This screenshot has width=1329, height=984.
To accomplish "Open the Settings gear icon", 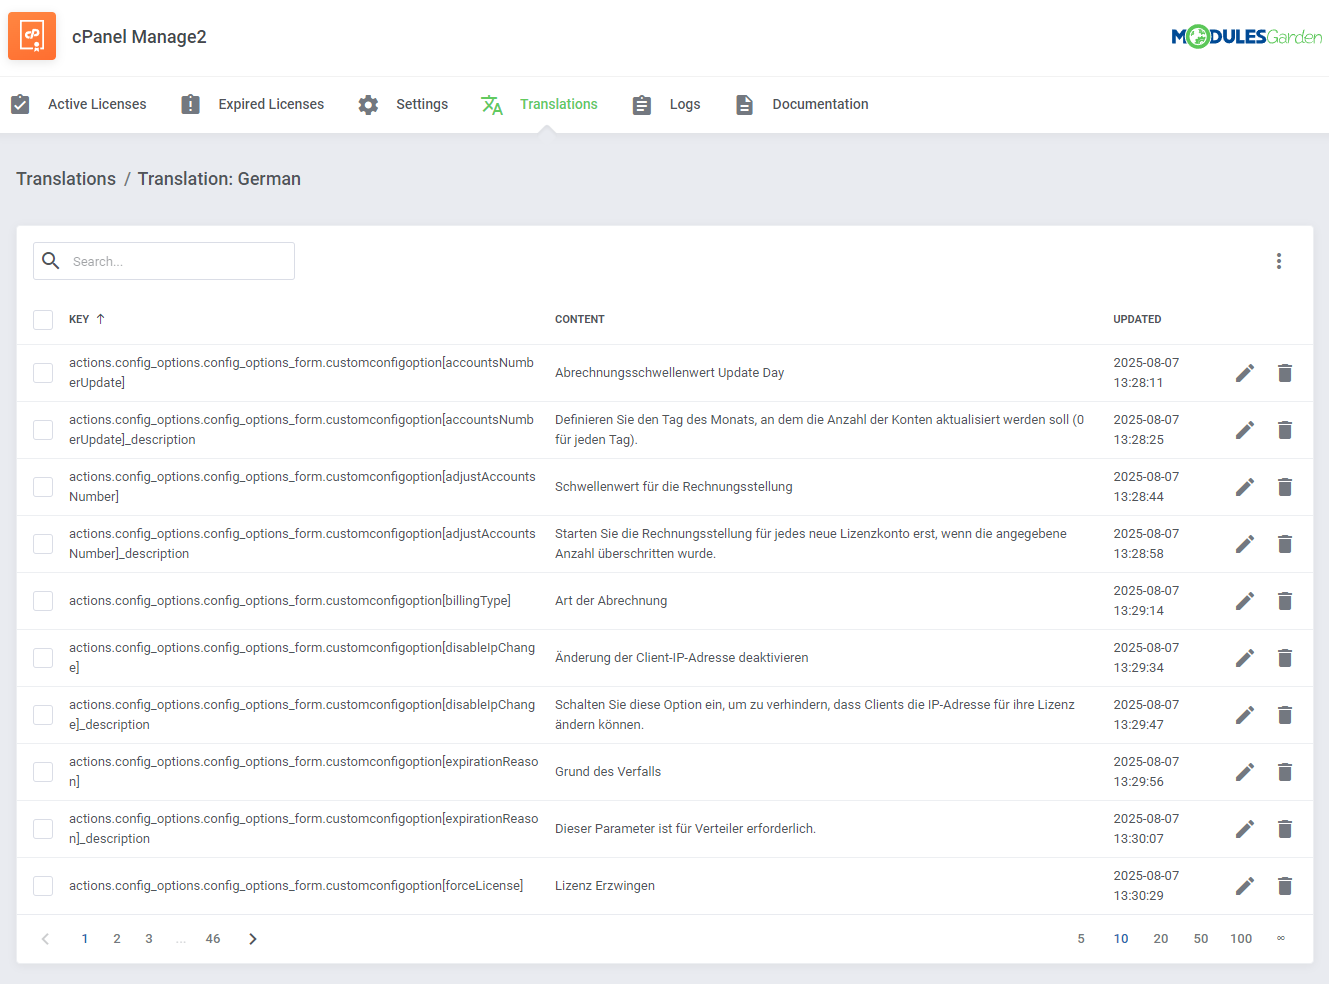I will (x=367, y=104).
